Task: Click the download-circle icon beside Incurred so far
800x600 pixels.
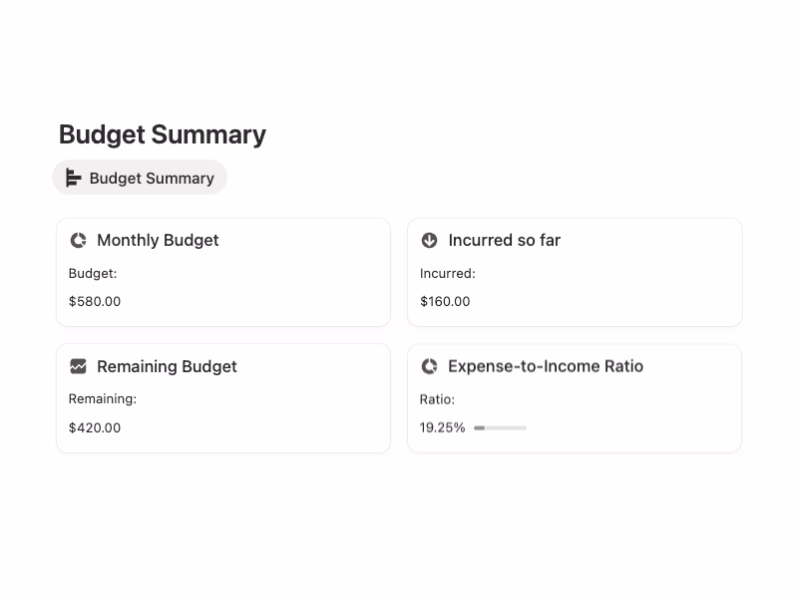Action: [428, 240]
